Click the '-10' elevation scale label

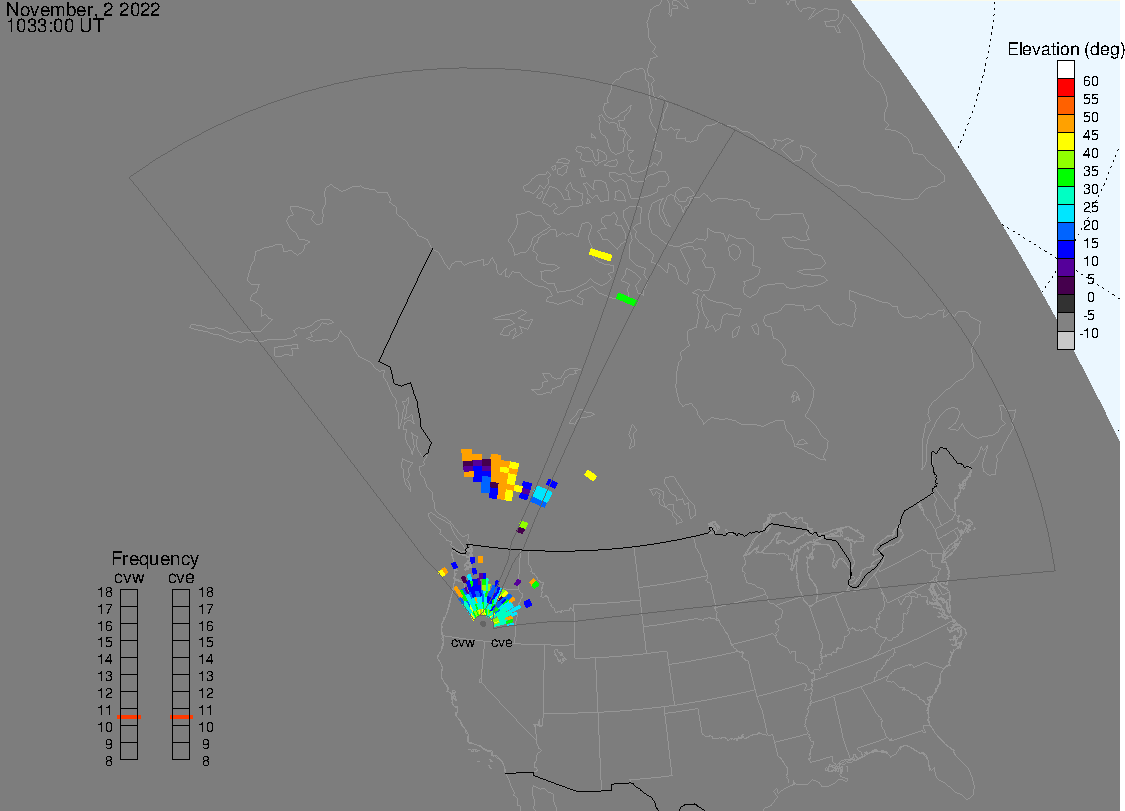[1089, 333]
